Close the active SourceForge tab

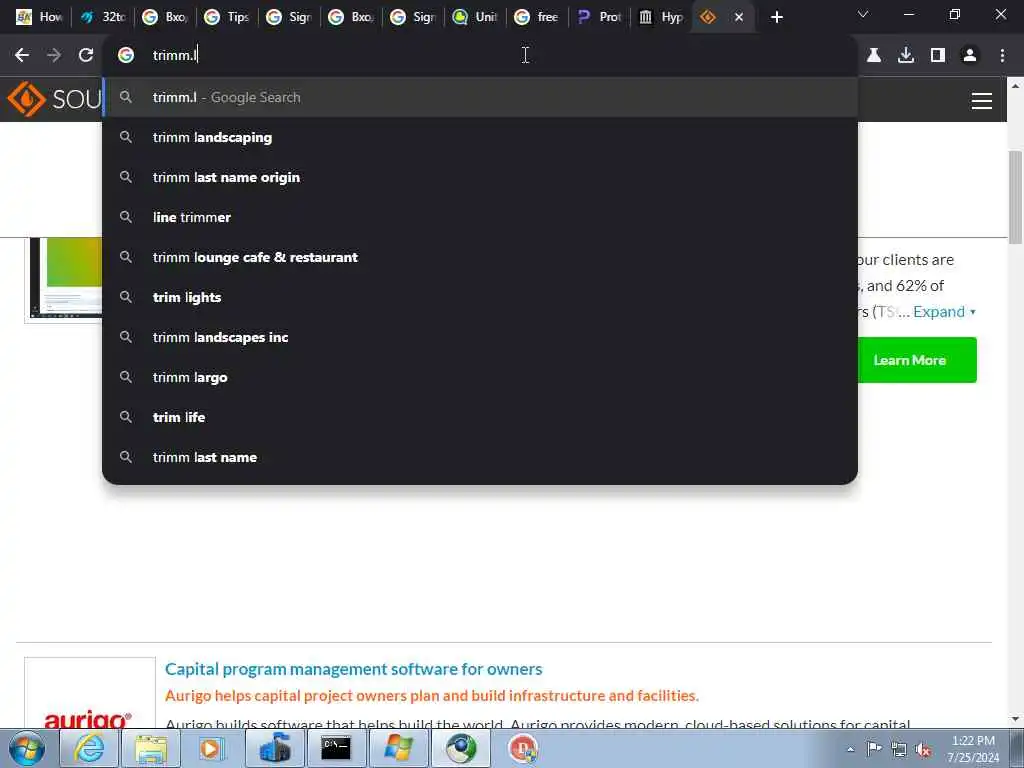(x=739, y=17)
